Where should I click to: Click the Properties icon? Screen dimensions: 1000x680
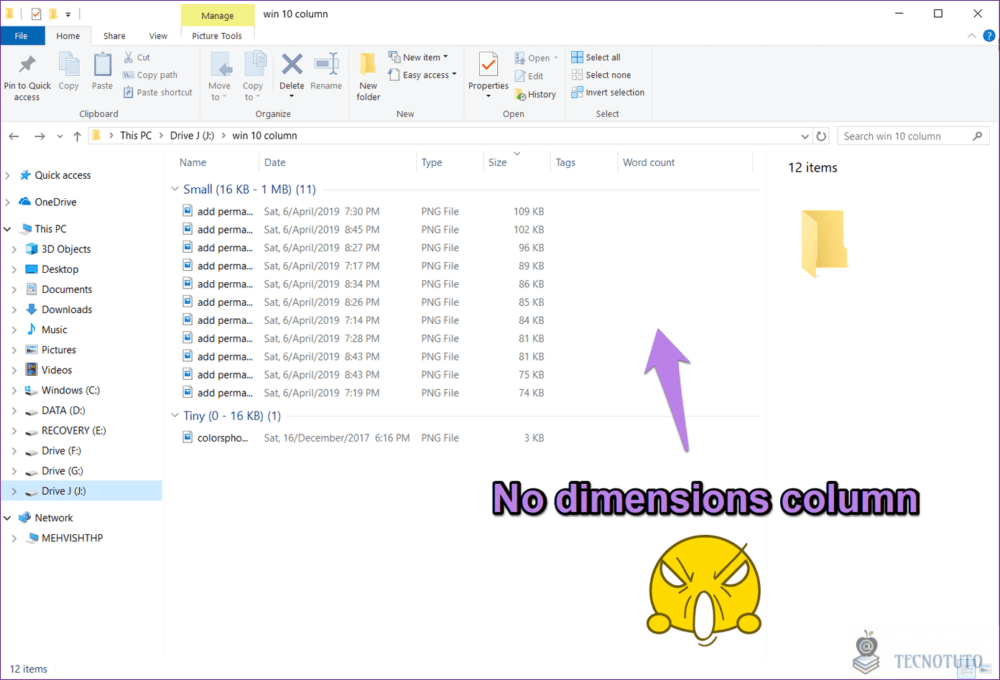[x=489, y=66]
